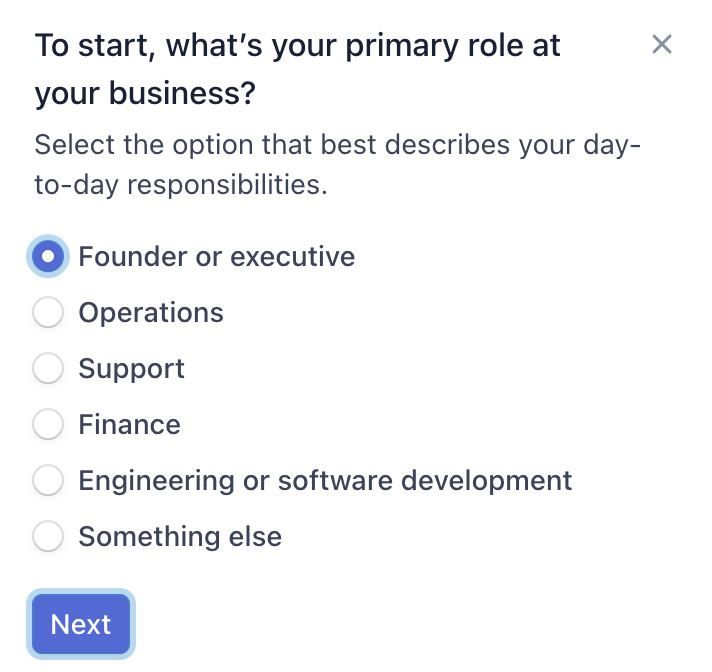Choose the Operations radio button
The width and height of the screenshot is (712, 672).
click(48, 312)
